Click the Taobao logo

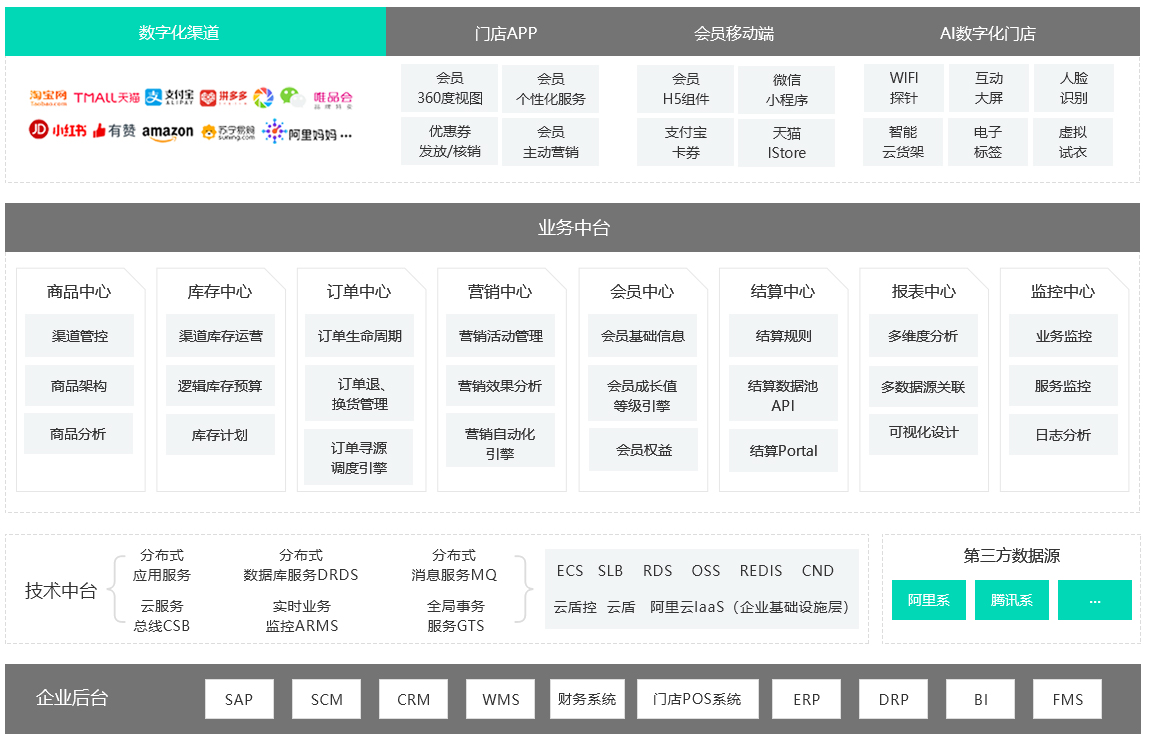pyautogui.click(x=48, y=97)
